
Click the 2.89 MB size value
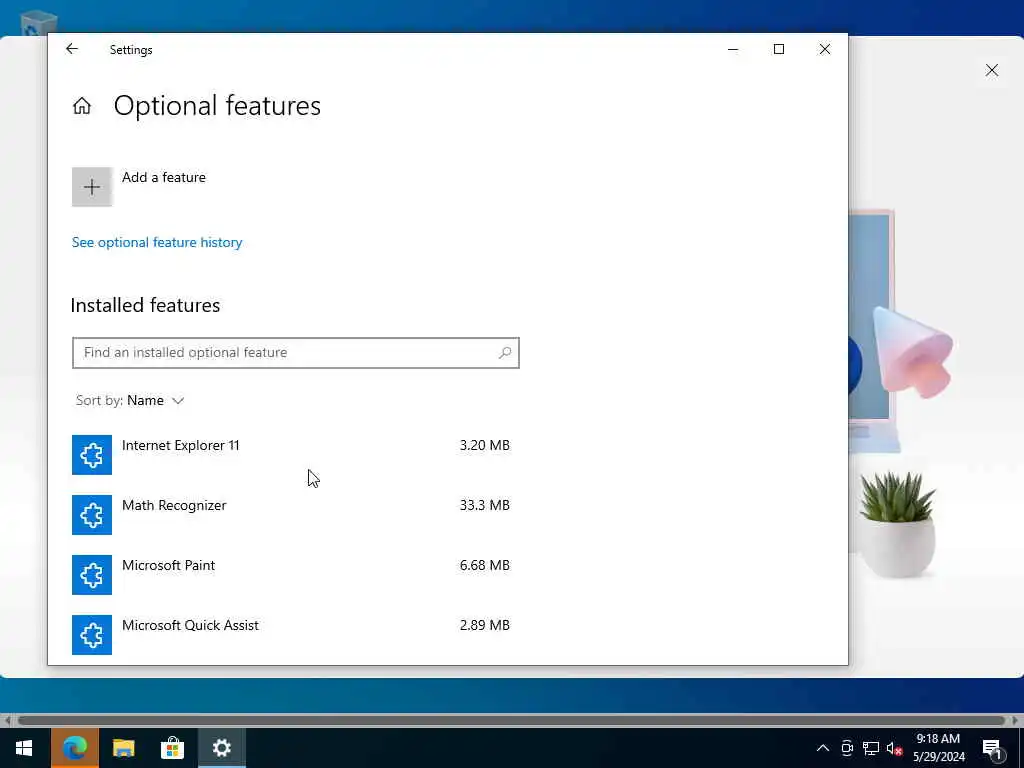click(x=485, y=626)
